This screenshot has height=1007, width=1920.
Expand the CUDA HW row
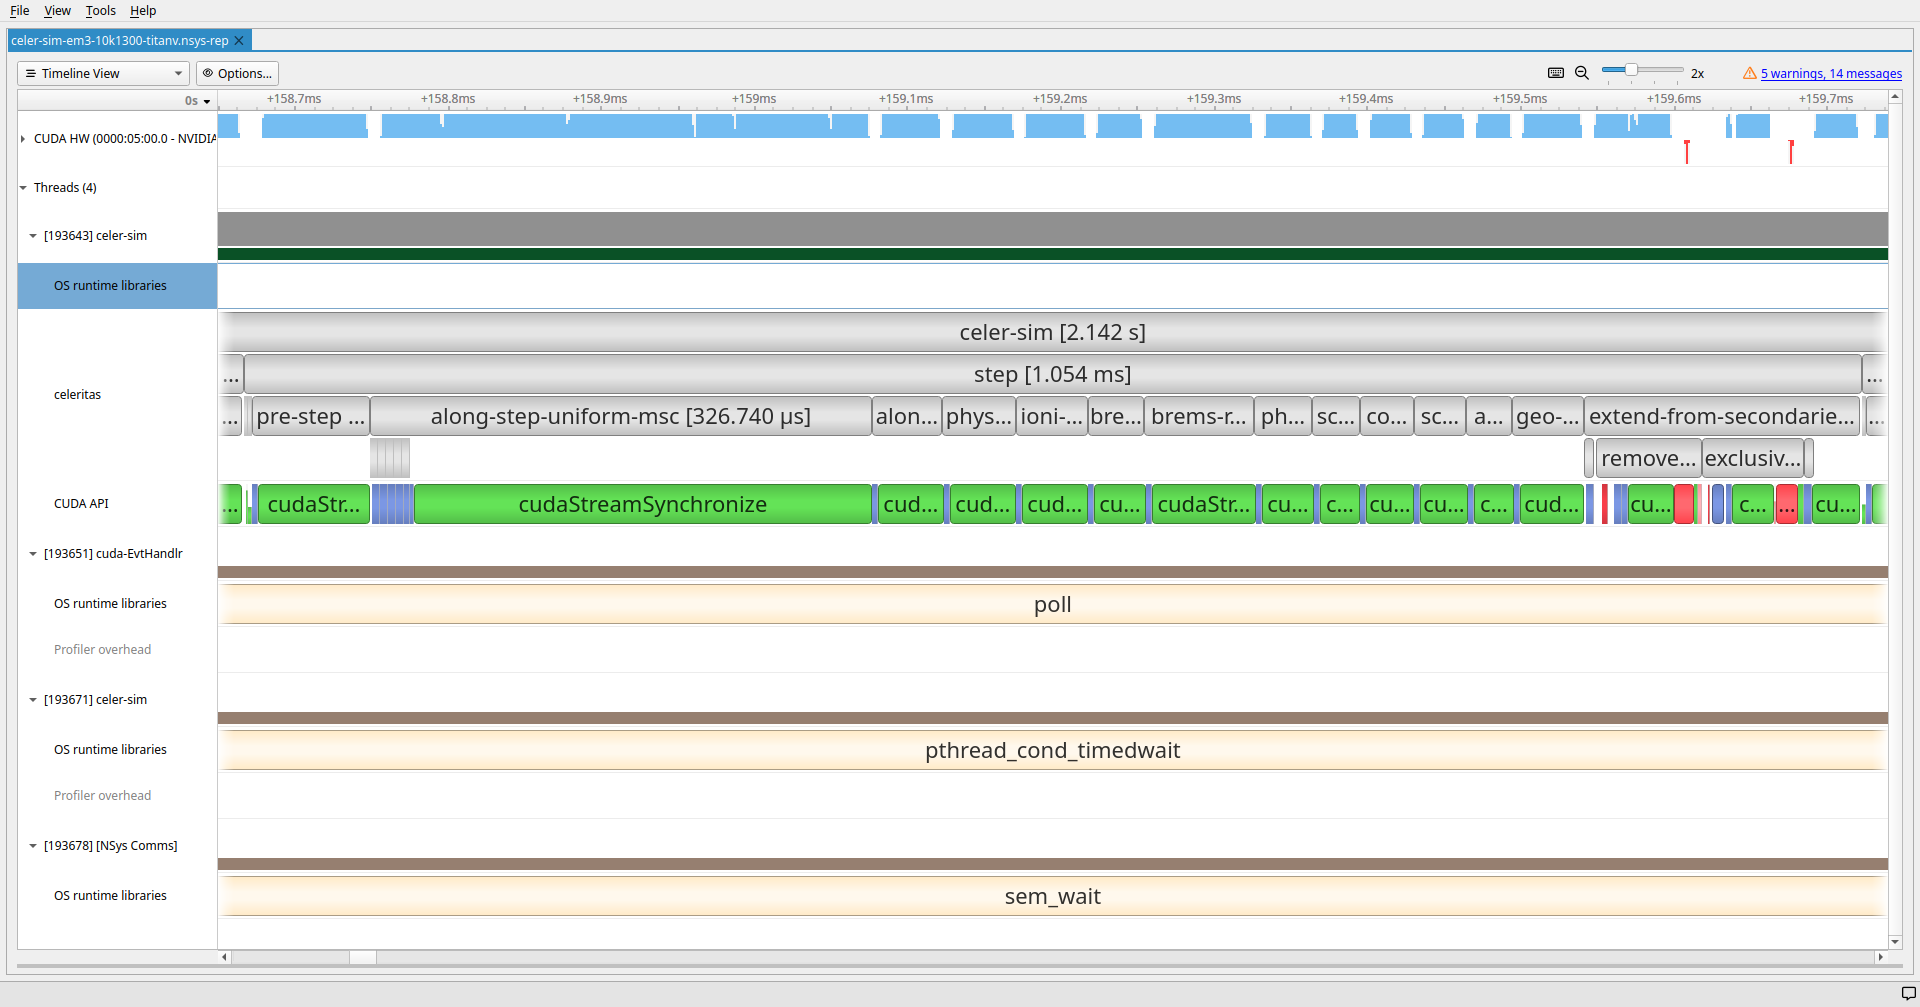click(x=23, y=139)
